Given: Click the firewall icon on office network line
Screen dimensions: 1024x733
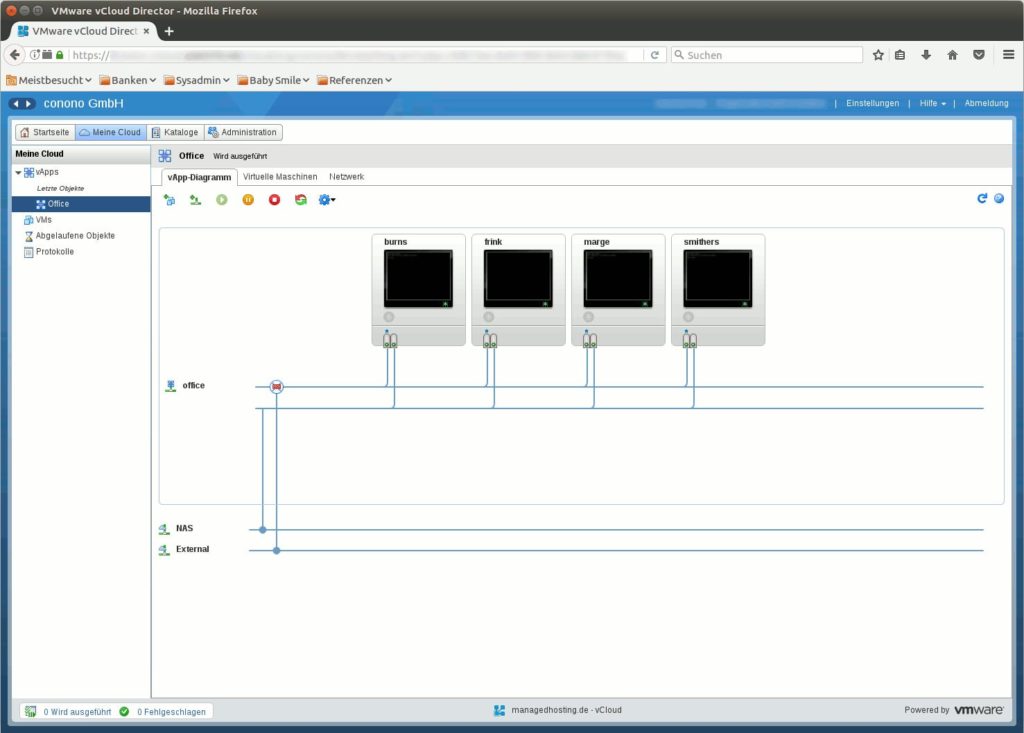Looking at the screenshot, I should click(x=276, y=387).
